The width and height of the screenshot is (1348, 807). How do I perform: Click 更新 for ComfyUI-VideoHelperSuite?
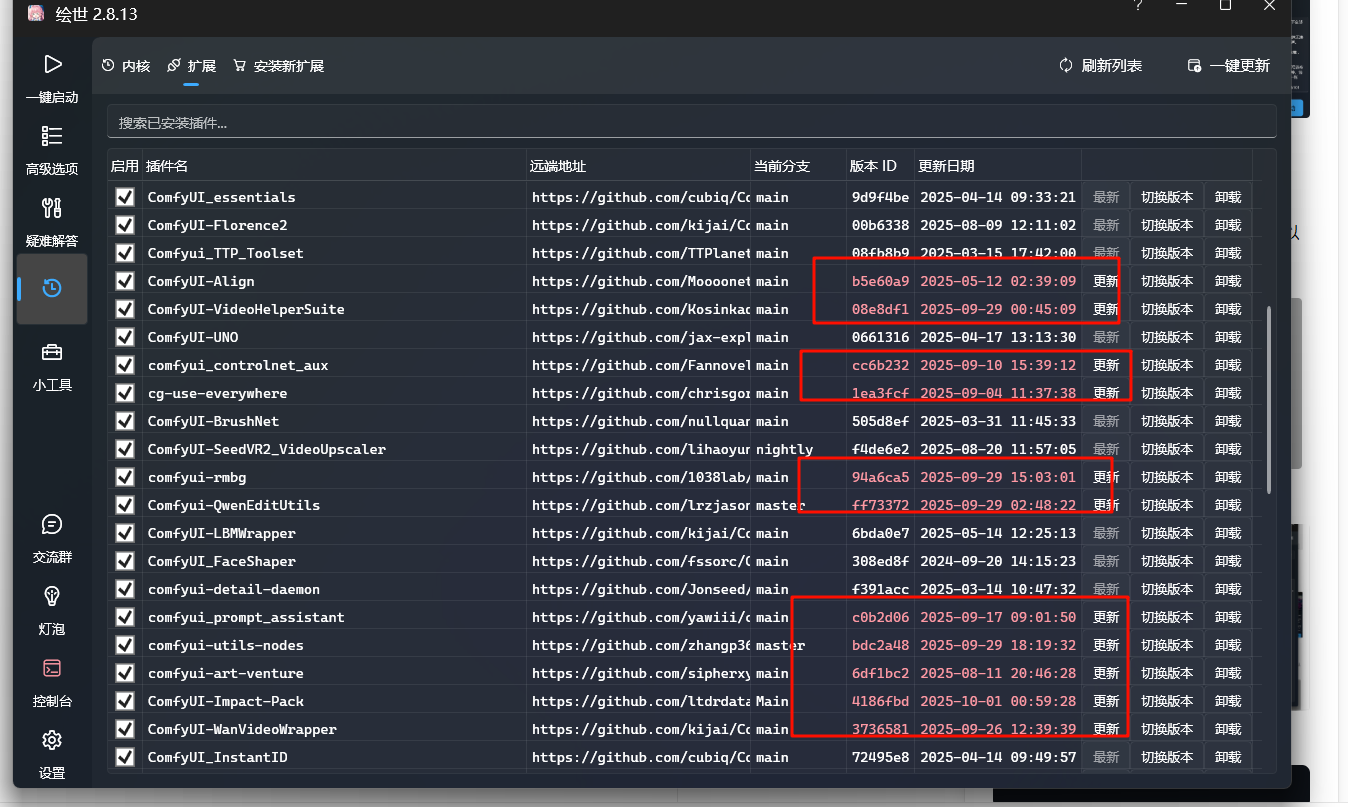point(1106,309)
